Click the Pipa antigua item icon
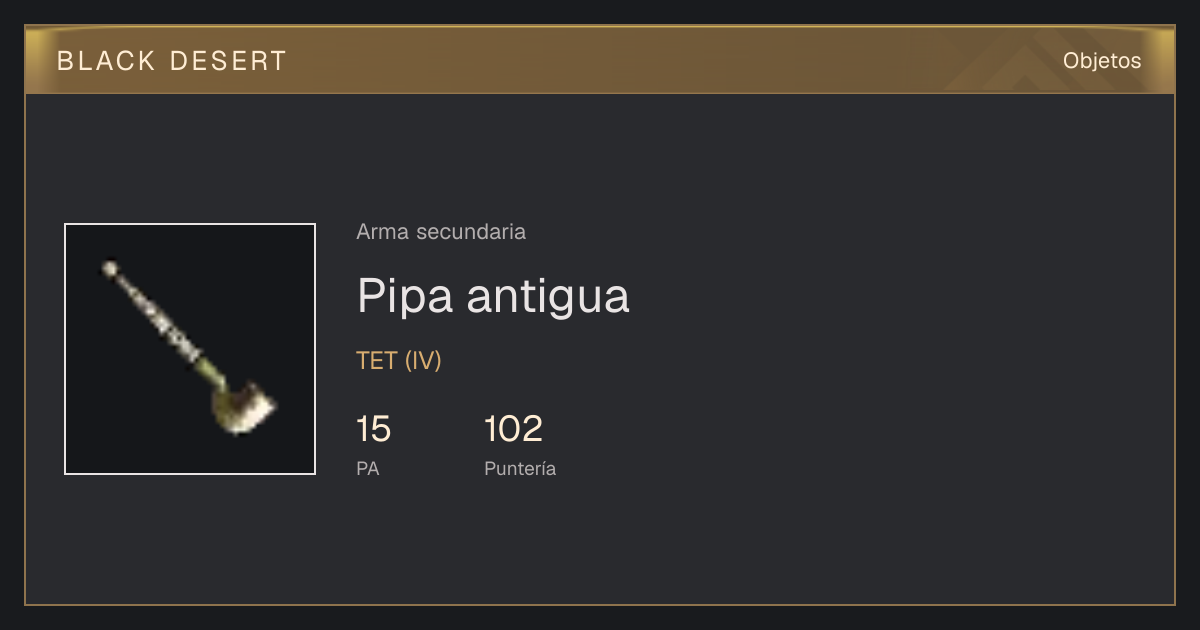 point(190,349)
